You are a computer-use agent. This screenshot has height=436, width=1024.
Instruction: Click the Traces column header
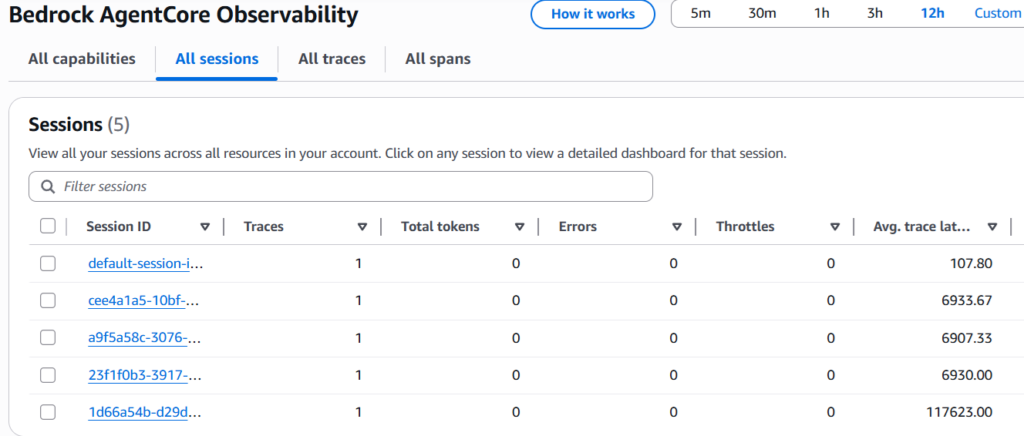263,226
